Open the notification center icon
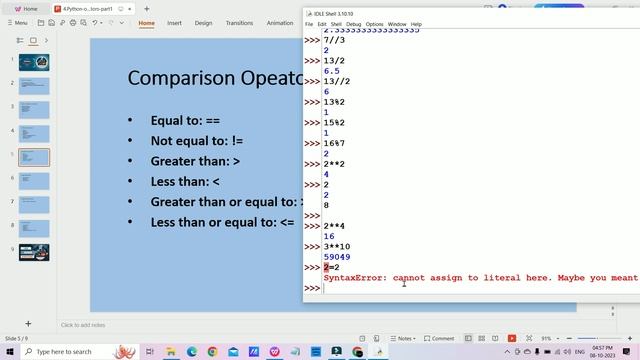640x360 pixels. point(627,351)
